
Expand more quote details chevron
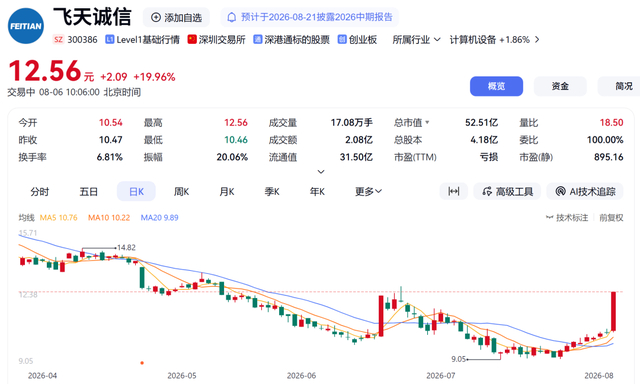321,172
